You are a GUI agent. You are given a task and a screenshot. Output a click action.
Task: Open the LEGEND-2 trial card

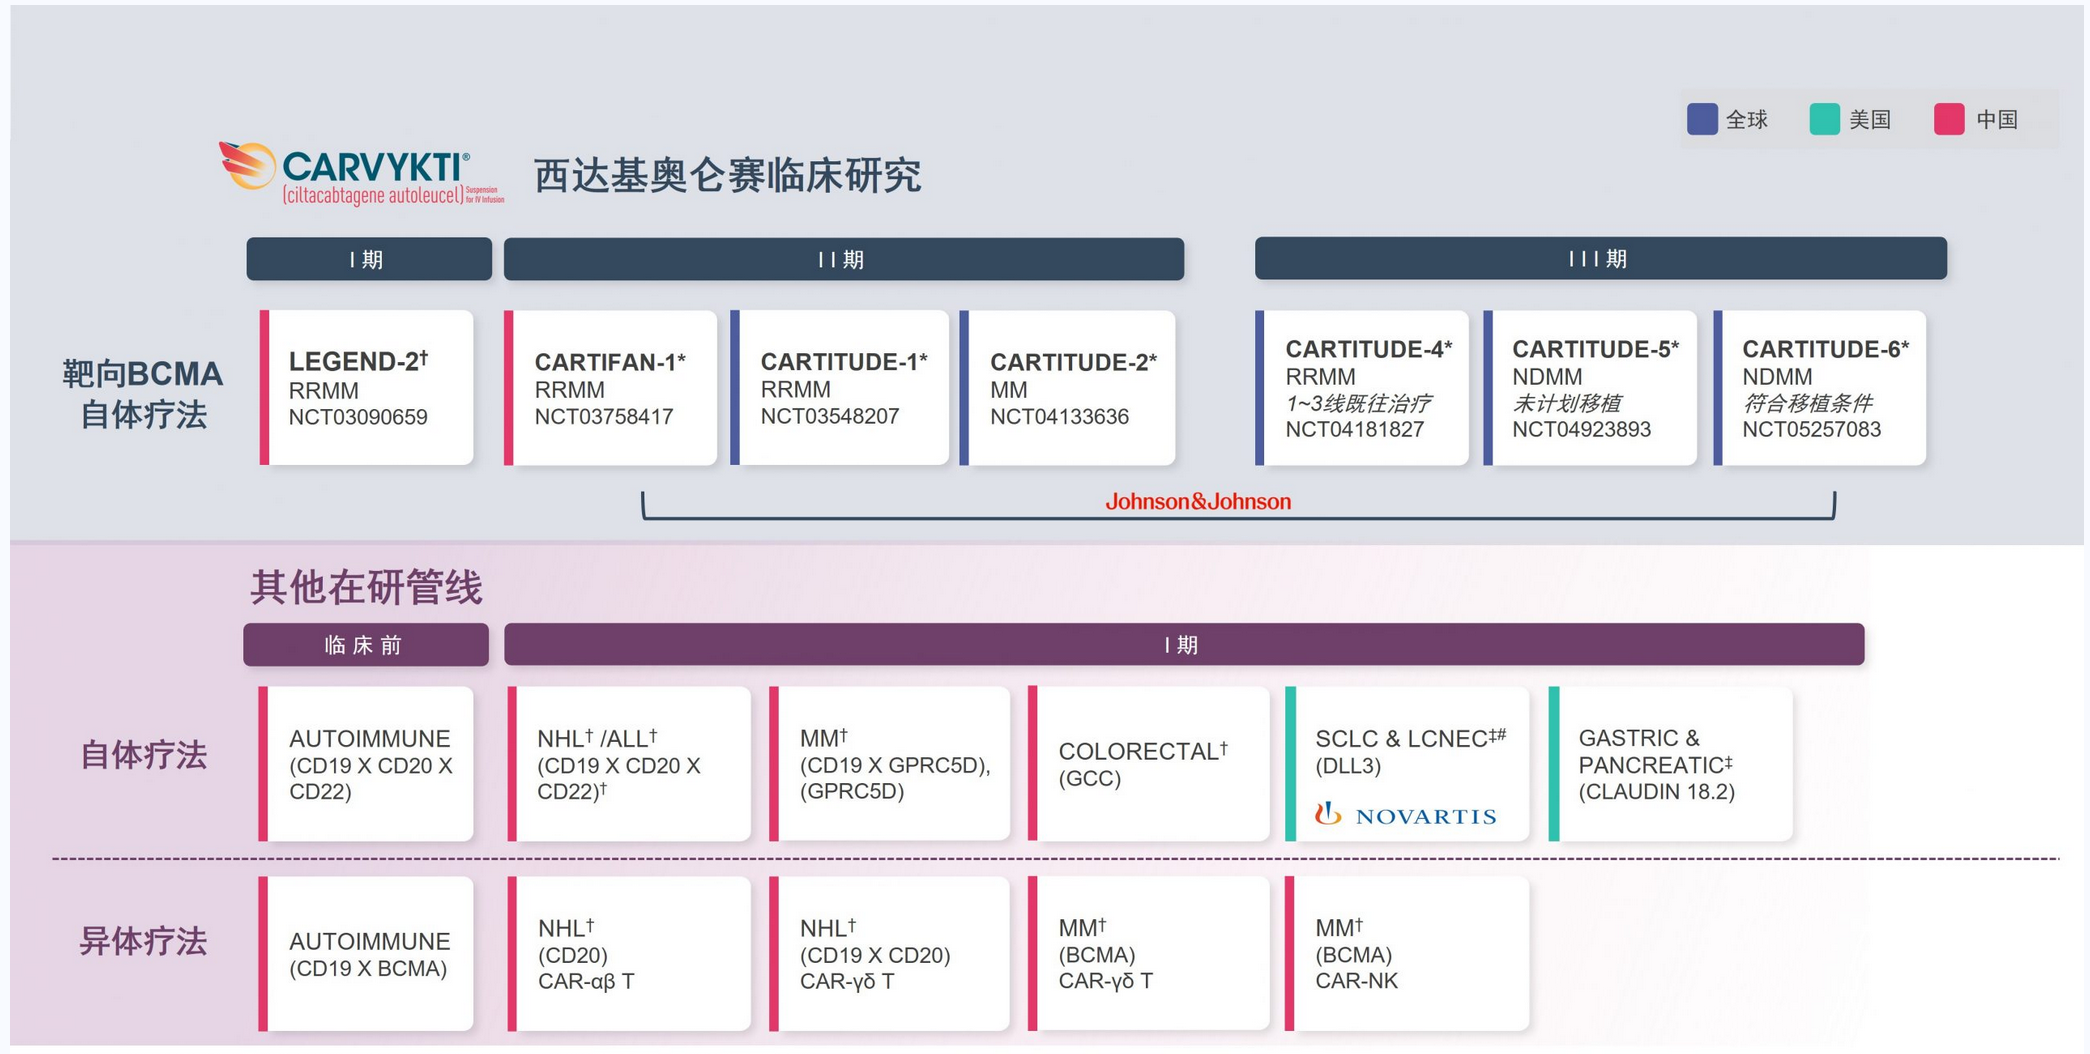click(x=367, y=388)
